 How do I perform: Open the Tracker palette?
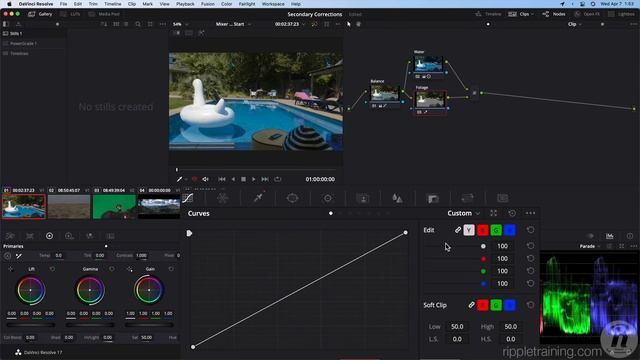click(x=327, y=198)
